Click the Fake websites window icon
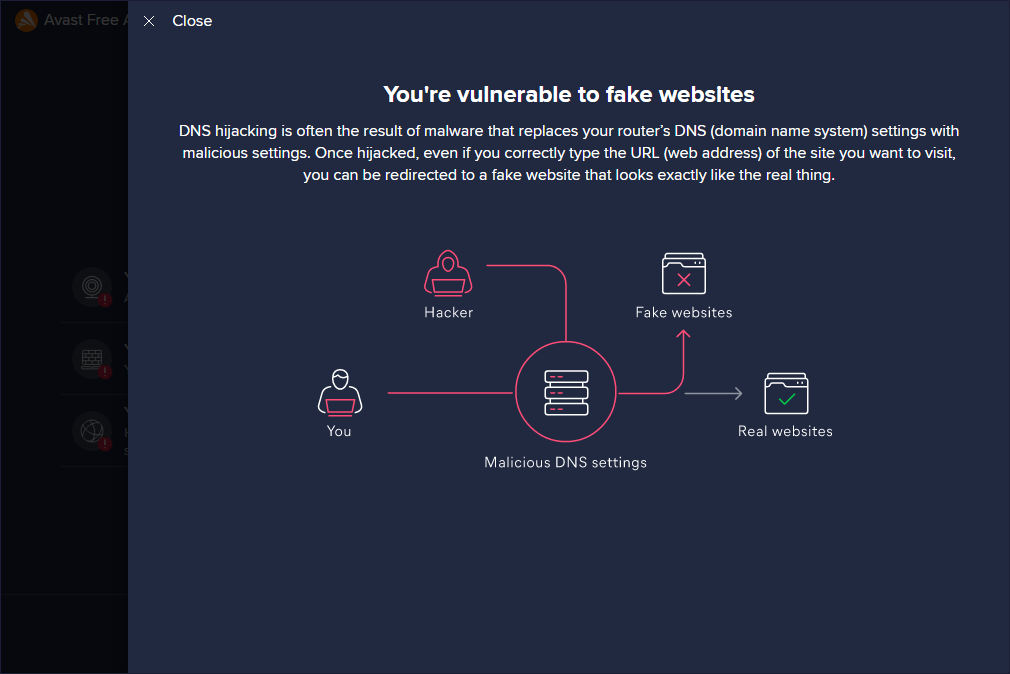1010x674 pixels. pos(683,273)
